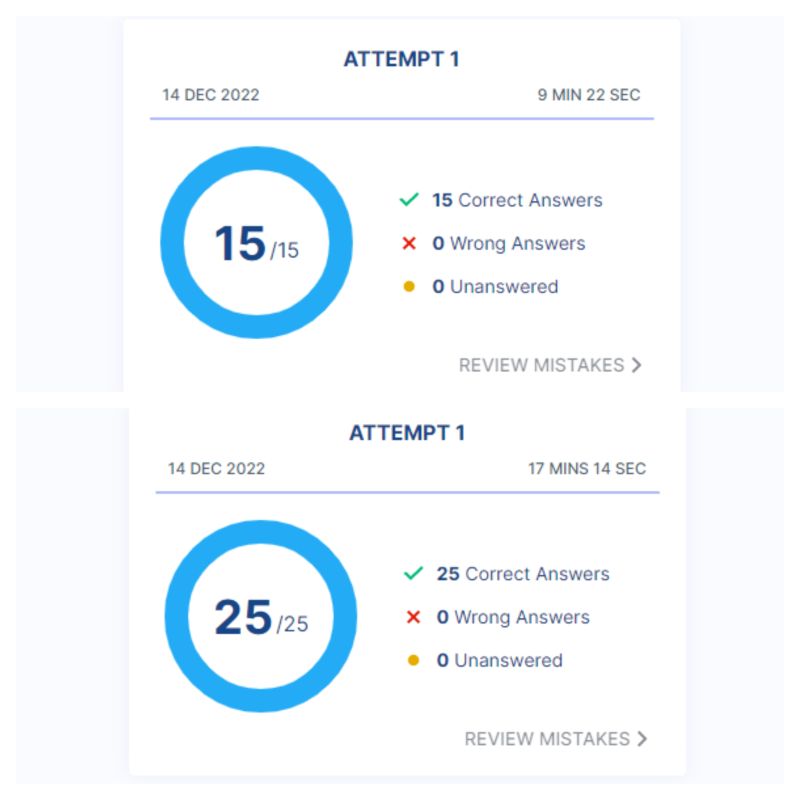Expand chevron next to first Review Mistakes
This screenshot has height=800, width=800.
tap(636, 365)
